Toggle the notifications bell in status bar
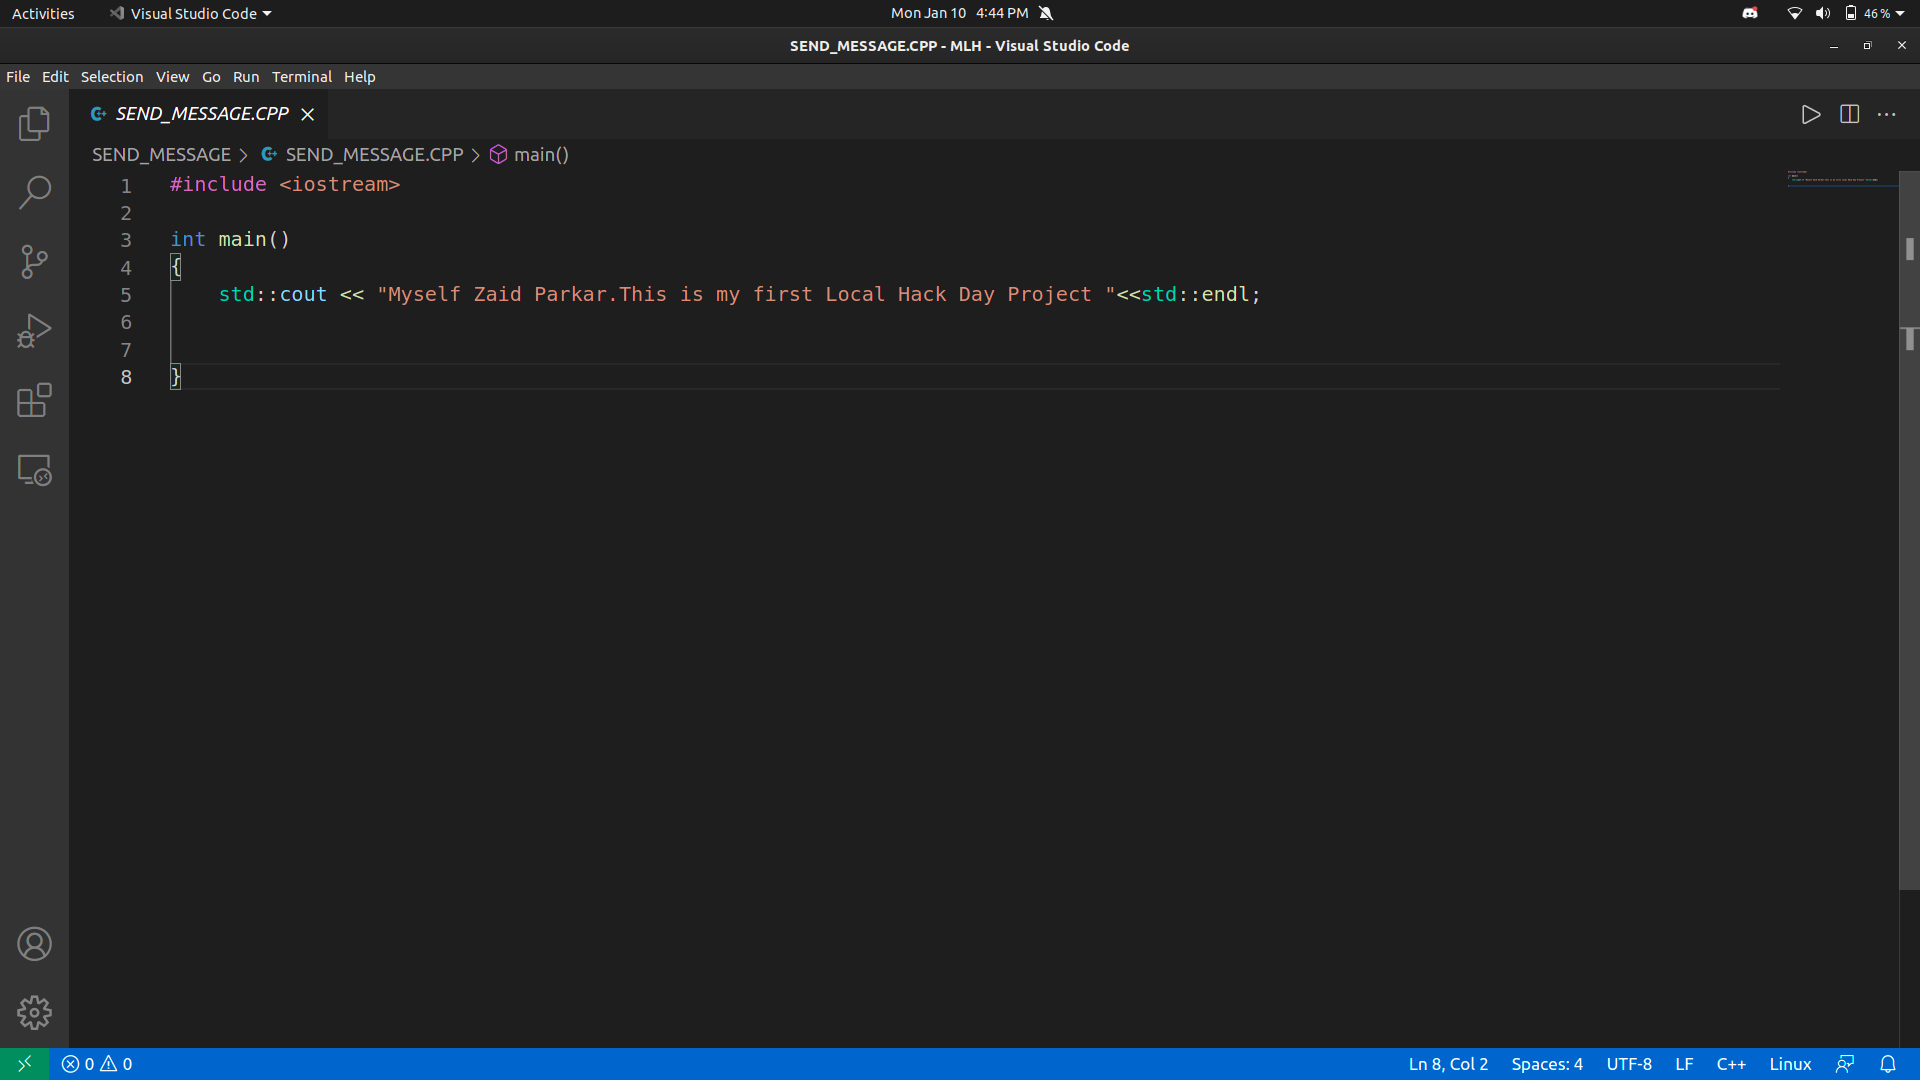 tap(1887, 1064)
